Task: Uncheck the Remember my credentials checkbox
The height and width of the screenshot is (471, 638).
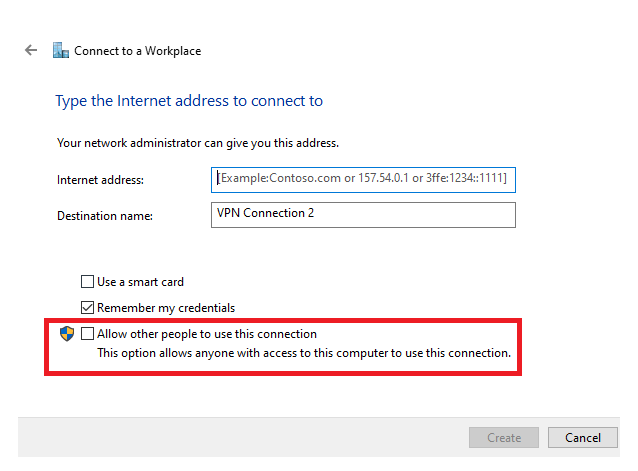Action: click(88, 308)
